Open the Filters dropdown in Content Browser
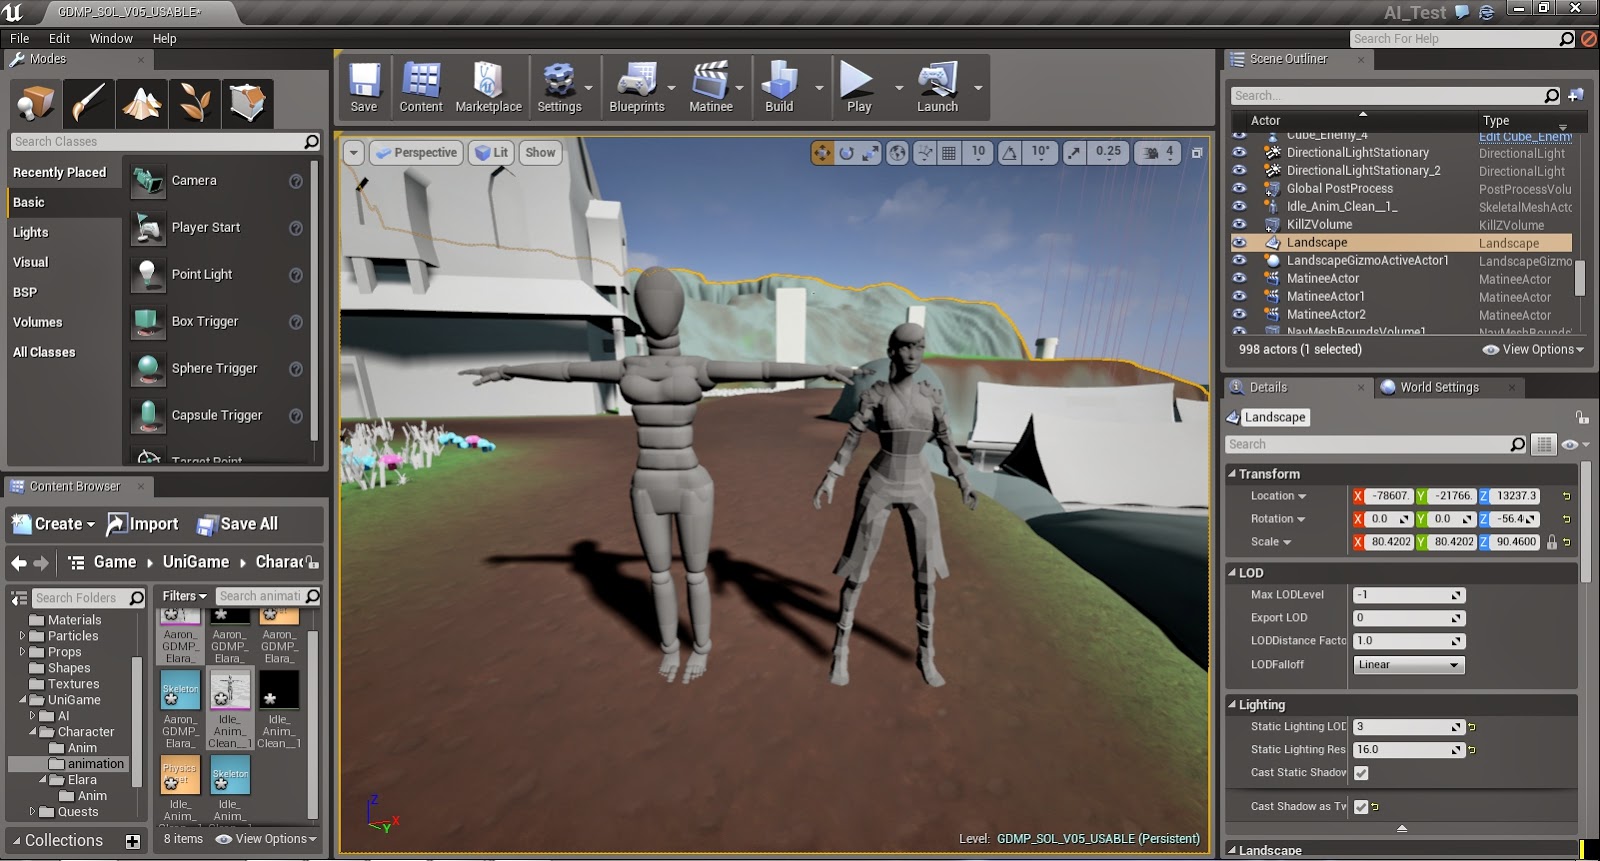Screen dimensions: 1600x861 184,597
